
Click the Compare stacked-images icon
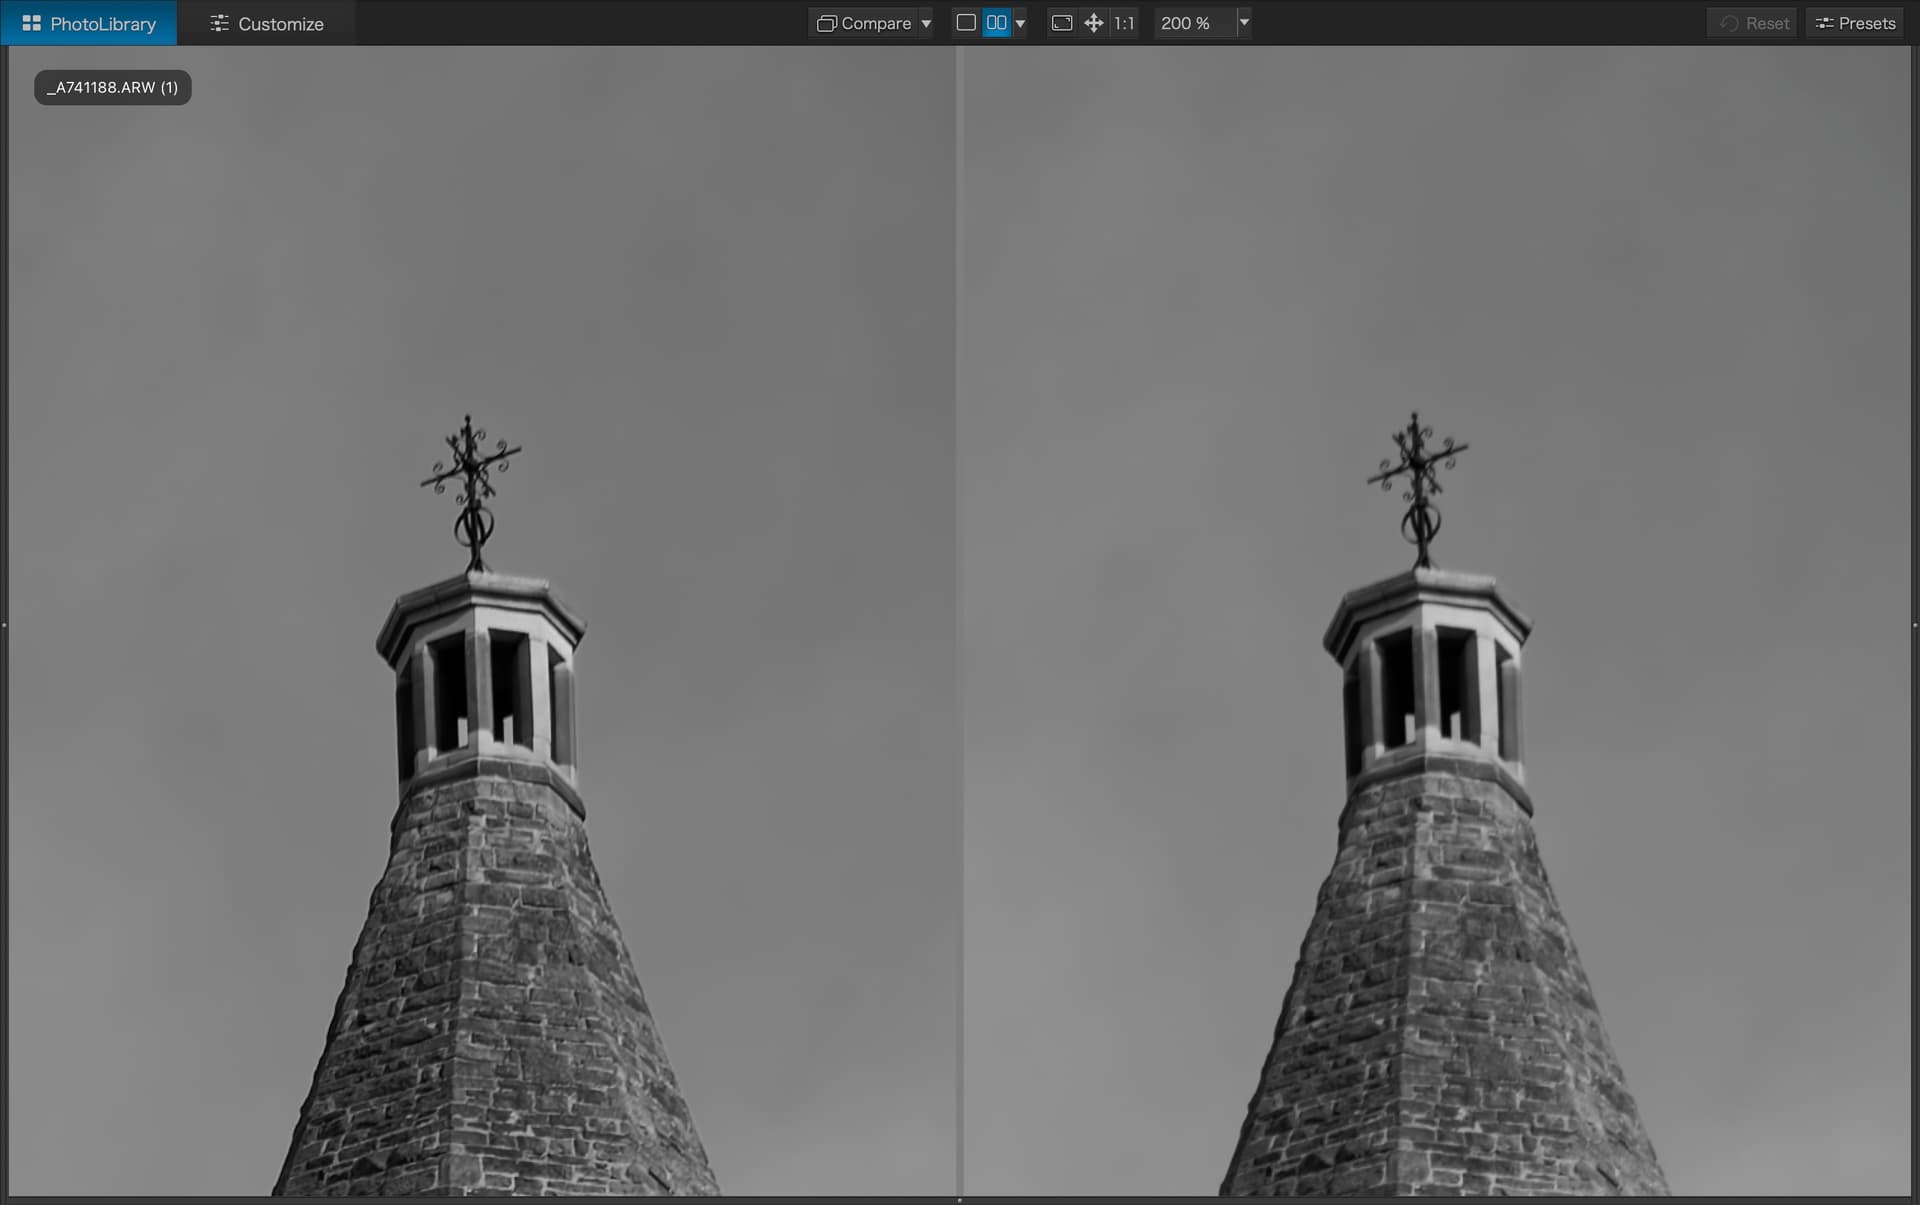tap(826, 23)
